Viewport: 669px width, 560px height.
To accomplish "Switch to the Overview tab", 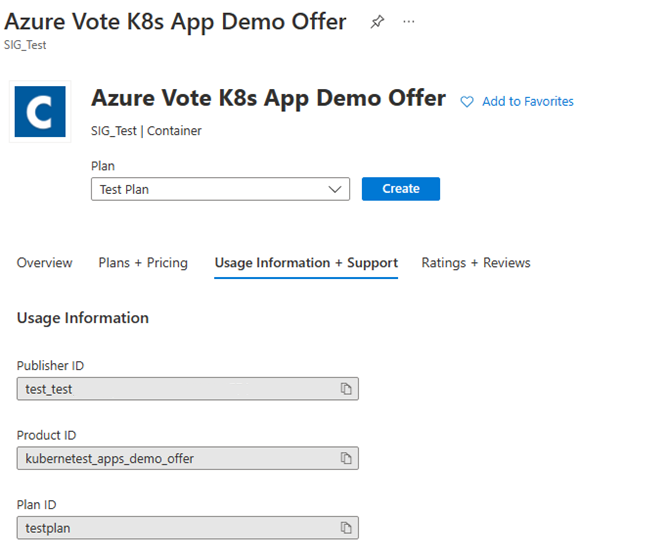I will coord(45,263).
